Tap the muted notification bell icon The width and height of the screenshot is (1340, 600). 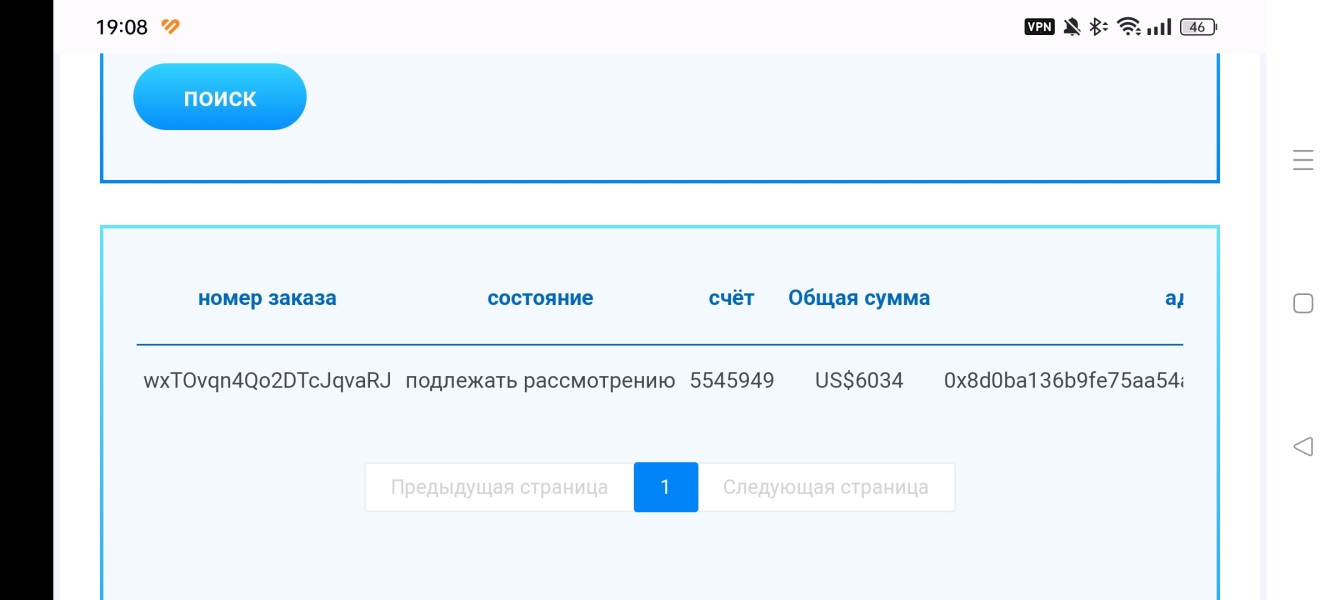click(x=1072, y=27)
